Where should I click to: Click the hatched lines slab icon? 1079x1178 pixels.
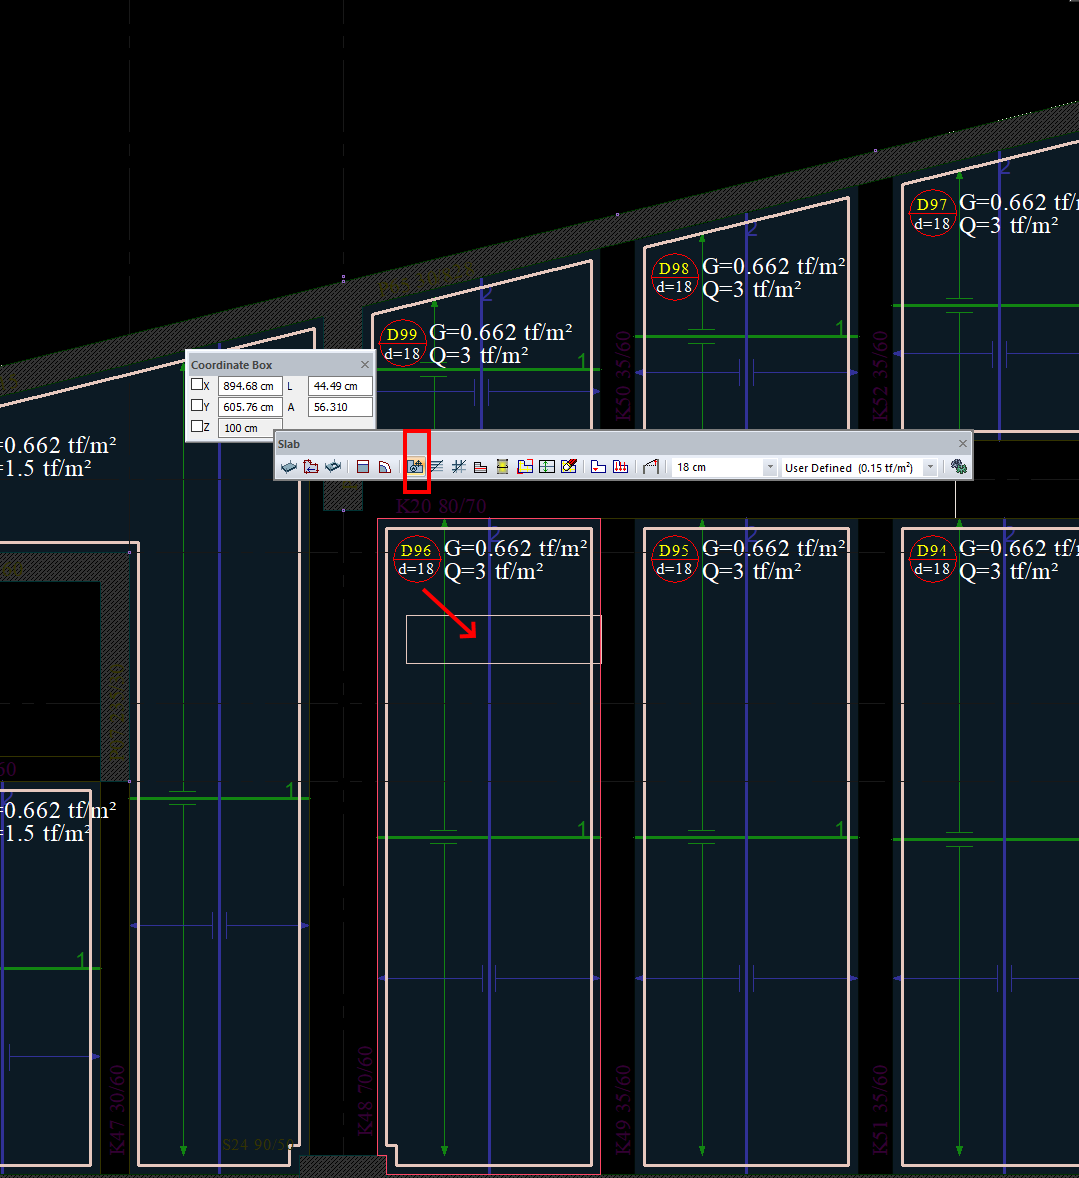coord(436,467)
